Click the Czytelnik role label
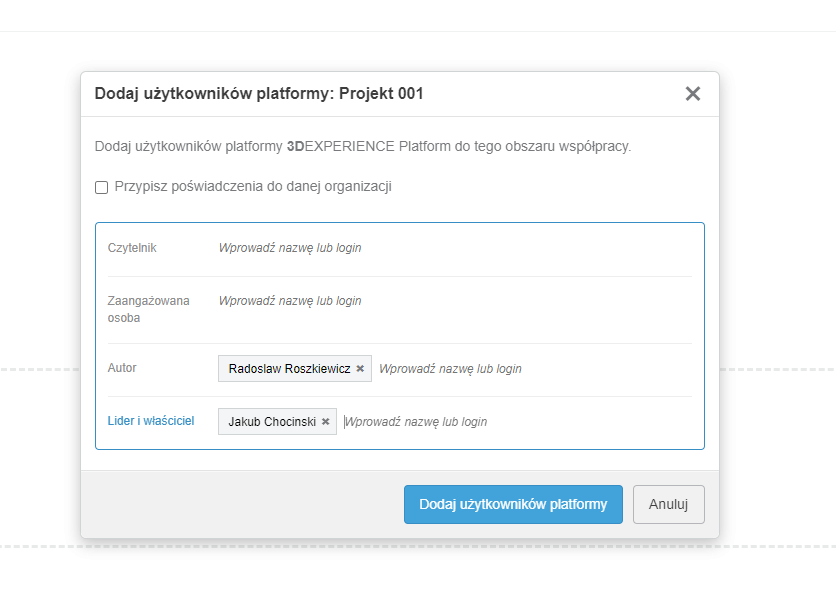This screenshot has height=602, width=836. (x=132, y=248)
